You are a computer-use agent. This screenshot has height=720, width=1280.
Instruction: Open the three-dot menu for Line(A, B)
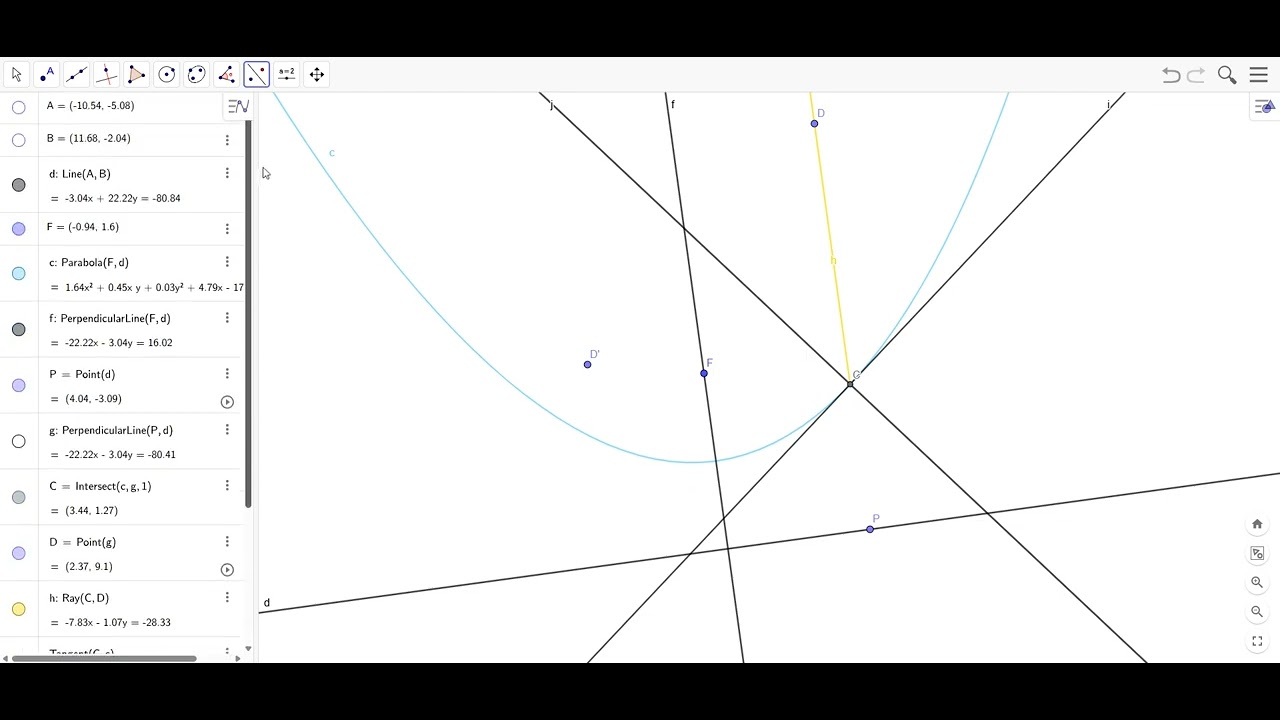227,173
